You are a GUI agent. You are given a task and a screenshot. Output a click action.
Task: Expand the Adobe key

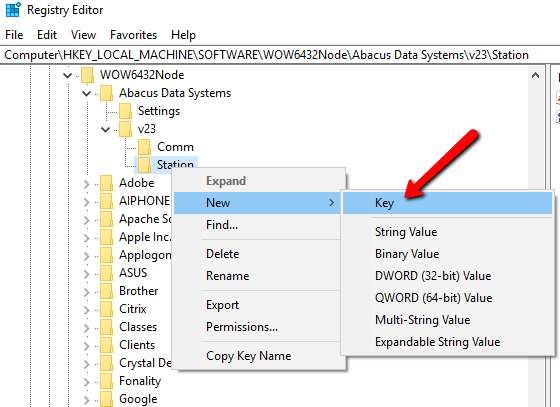tap(86, 184)
